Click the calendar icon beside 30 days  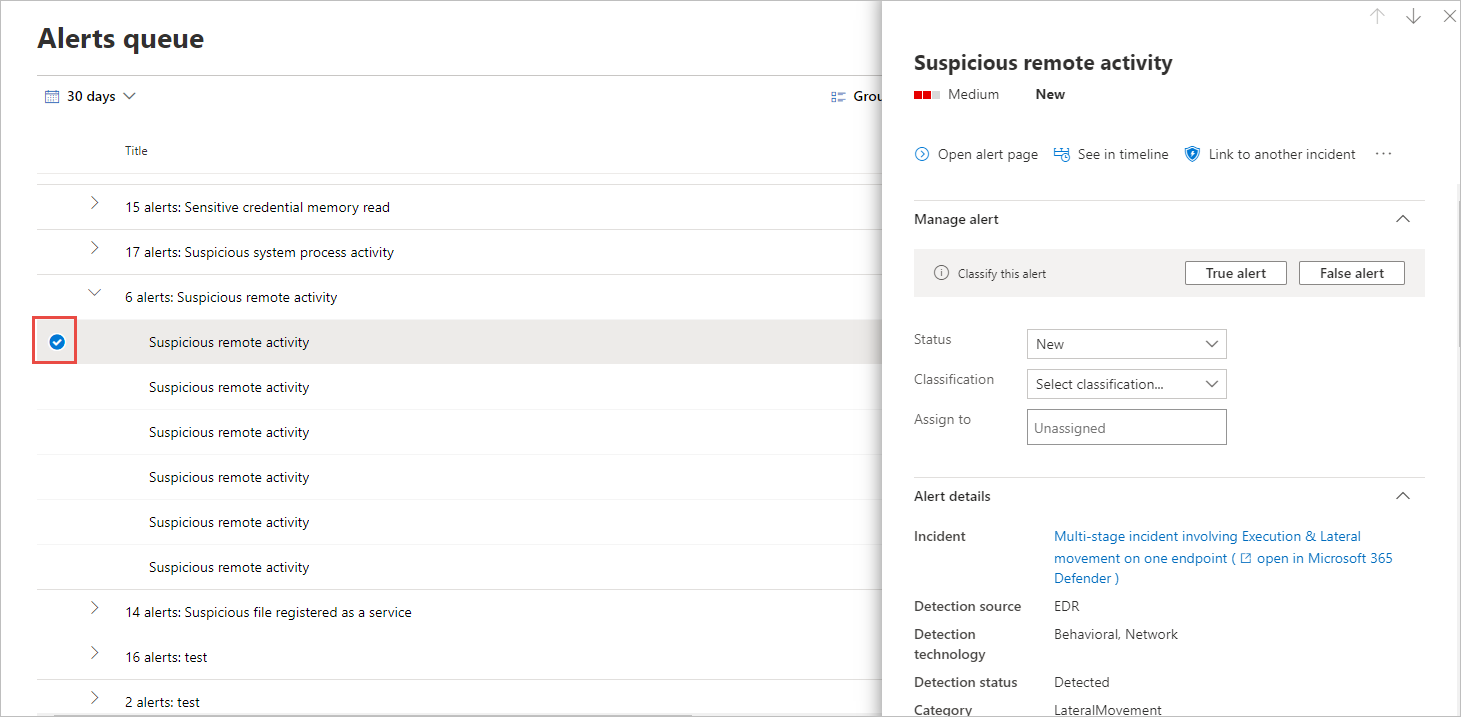[52, 97]
